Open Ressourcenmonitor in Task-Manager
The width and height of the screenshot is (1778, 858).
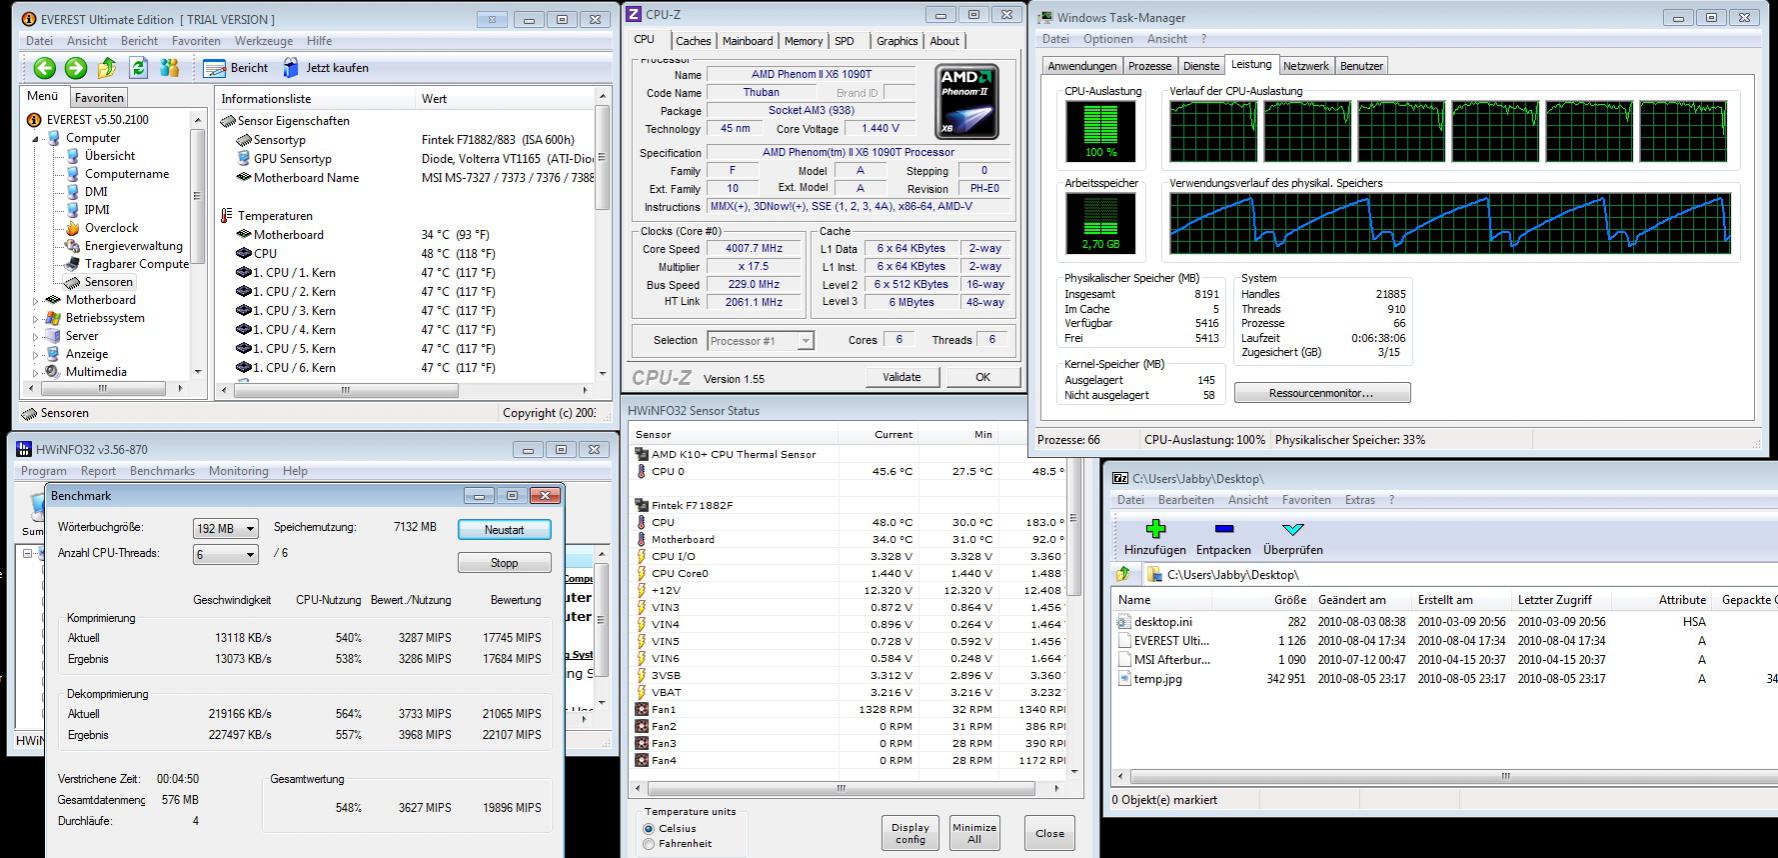1321,393
